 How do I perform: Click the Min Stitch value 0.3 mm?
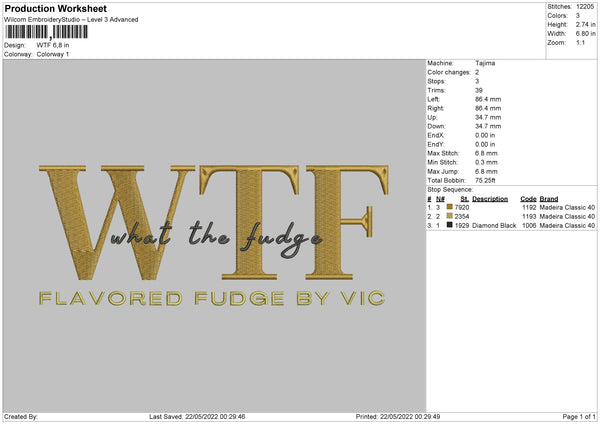pyautogui.click(x=486, y=163)
